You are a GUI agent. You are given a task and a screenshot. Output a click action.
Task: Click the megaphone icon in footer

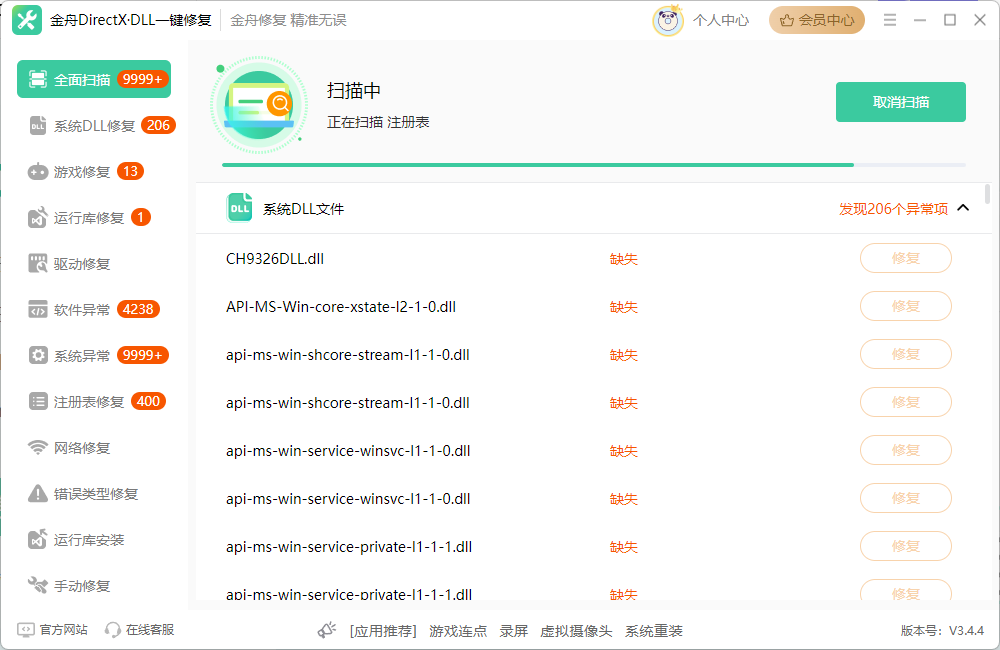[x=327, y=630]
